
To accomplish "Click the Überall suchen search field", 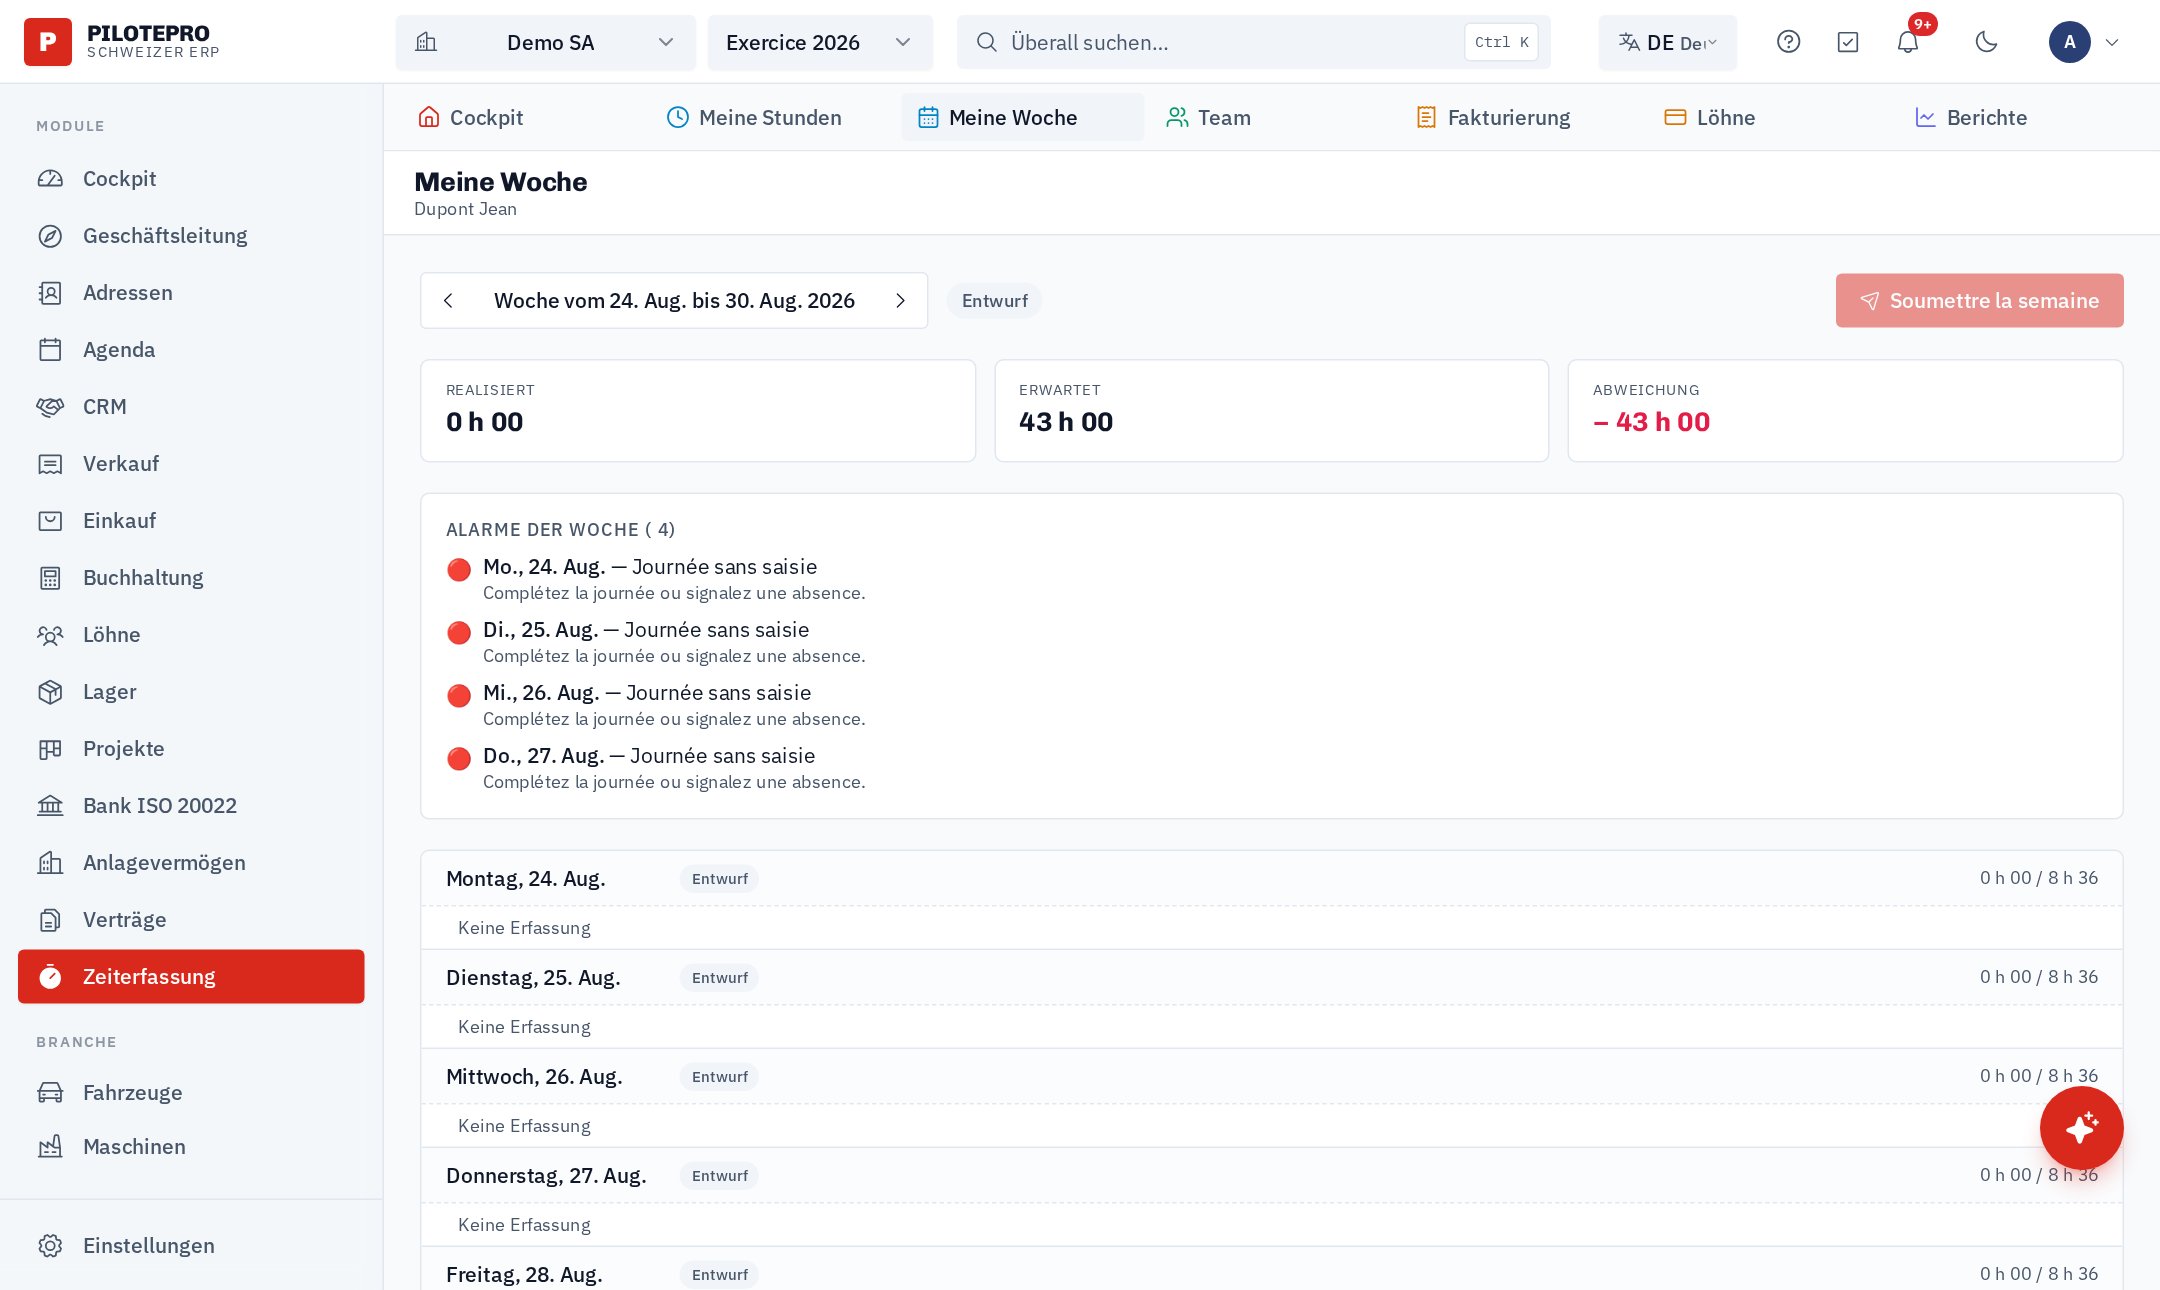I will coord(1253,42).
